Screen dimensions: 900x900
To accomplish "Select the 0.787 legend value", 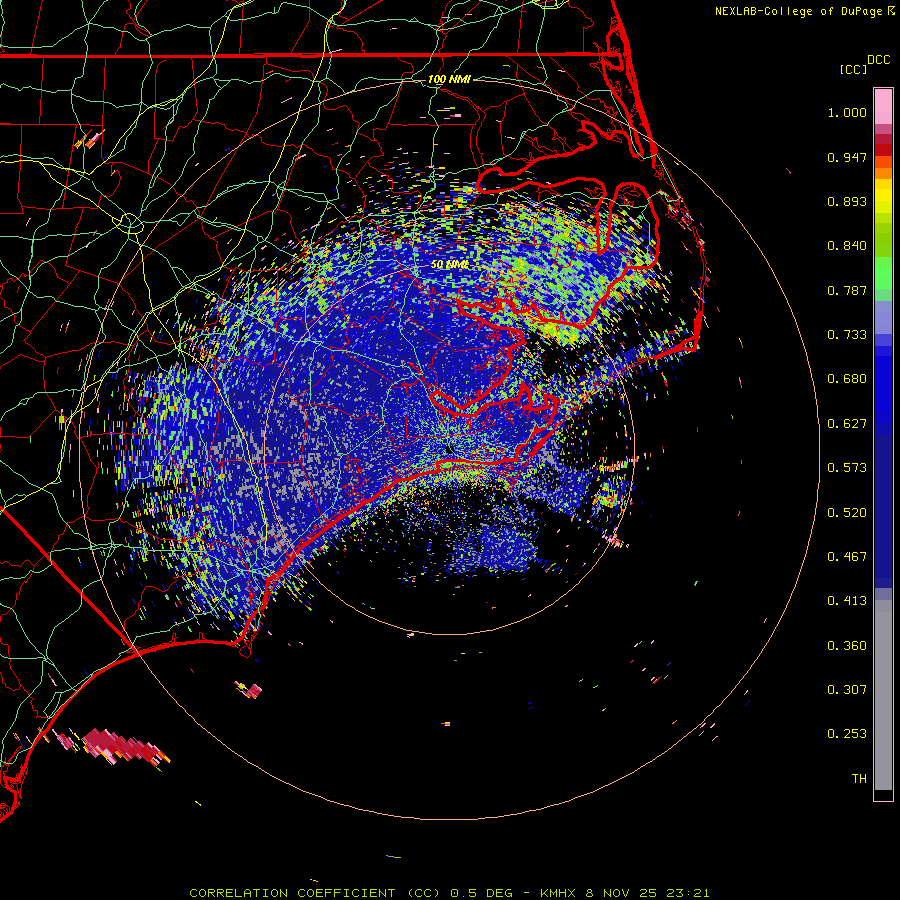I will [x=847, y=290].
